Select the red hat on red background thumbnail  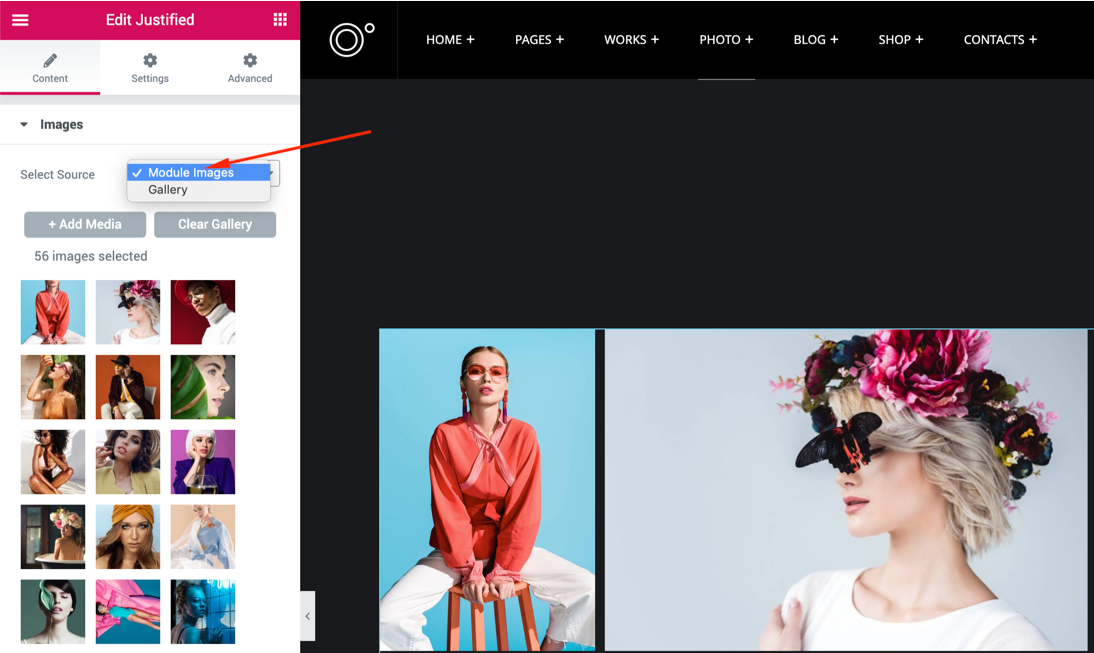pos(203,312)
